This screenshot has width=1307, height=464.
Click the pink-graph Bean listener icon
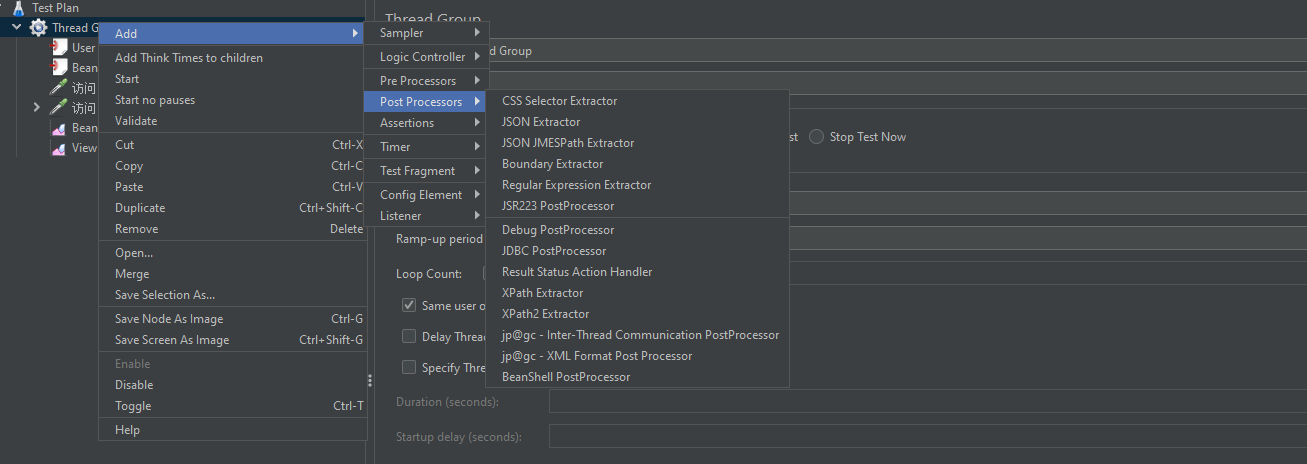pos(59,128)
